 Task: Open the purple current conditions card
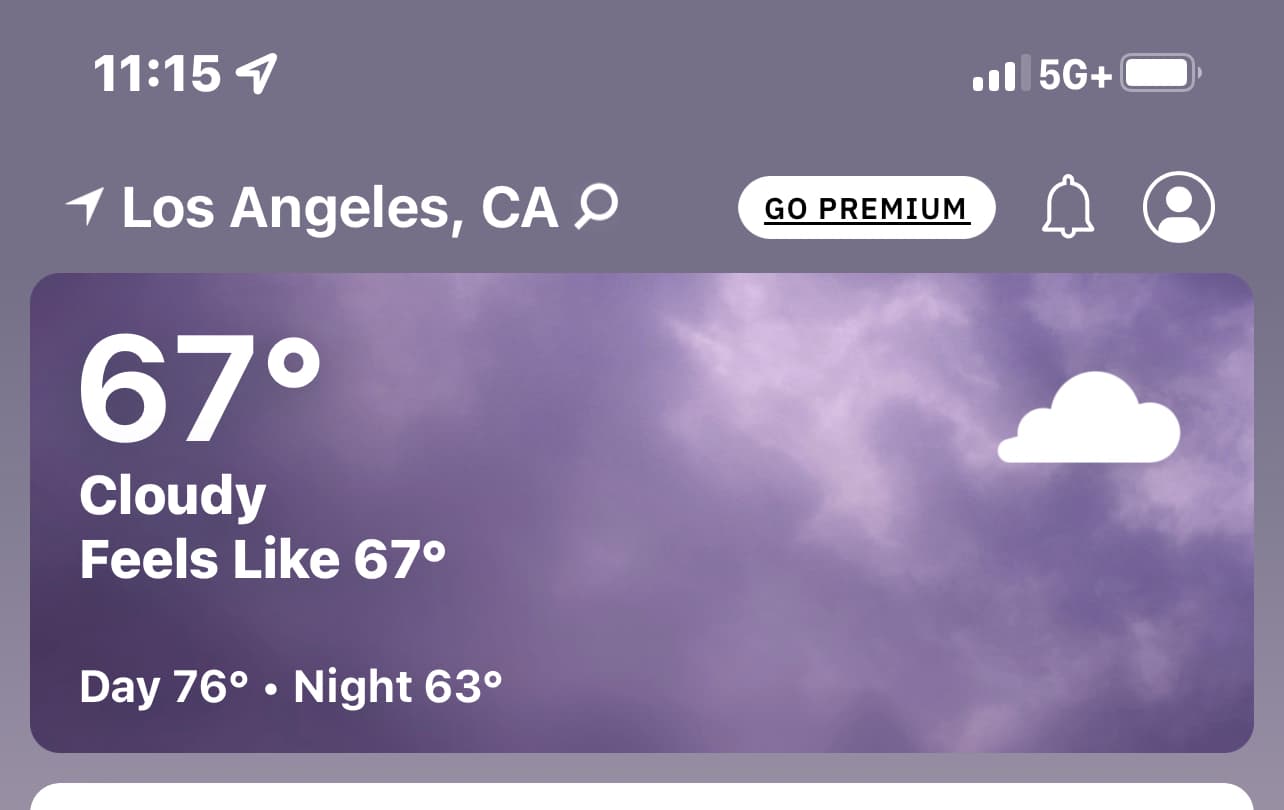[x=642, y=512]
